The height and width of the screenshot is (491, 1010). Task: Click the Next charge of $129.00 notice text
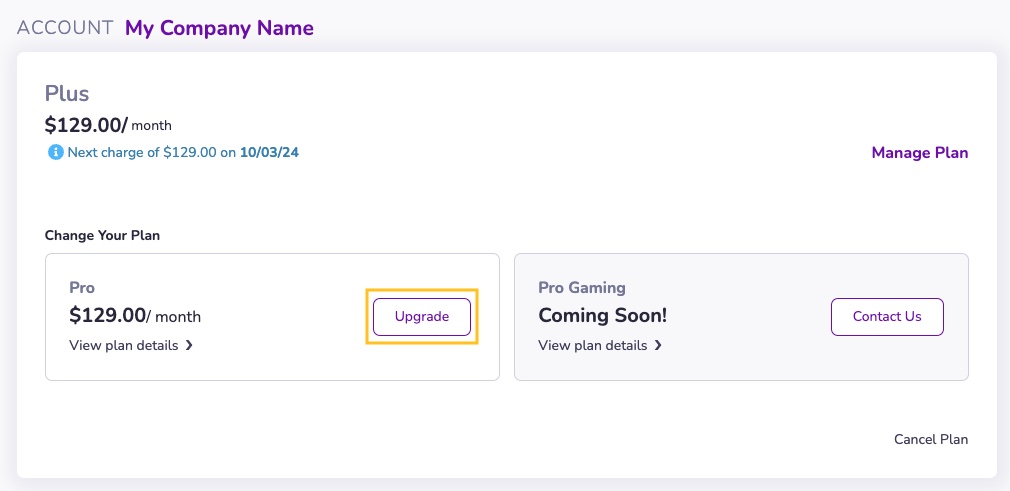pyautogui.click(x=183, y=153)
